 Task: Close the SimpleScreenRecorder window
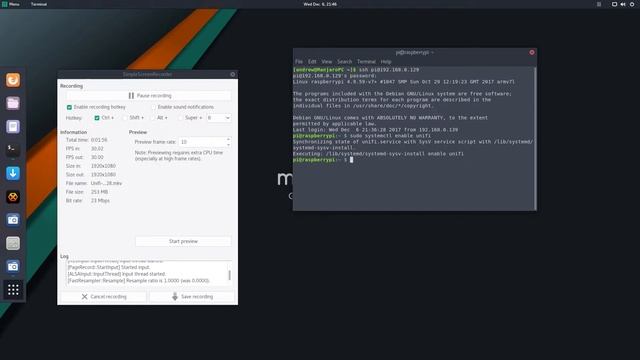233,74
